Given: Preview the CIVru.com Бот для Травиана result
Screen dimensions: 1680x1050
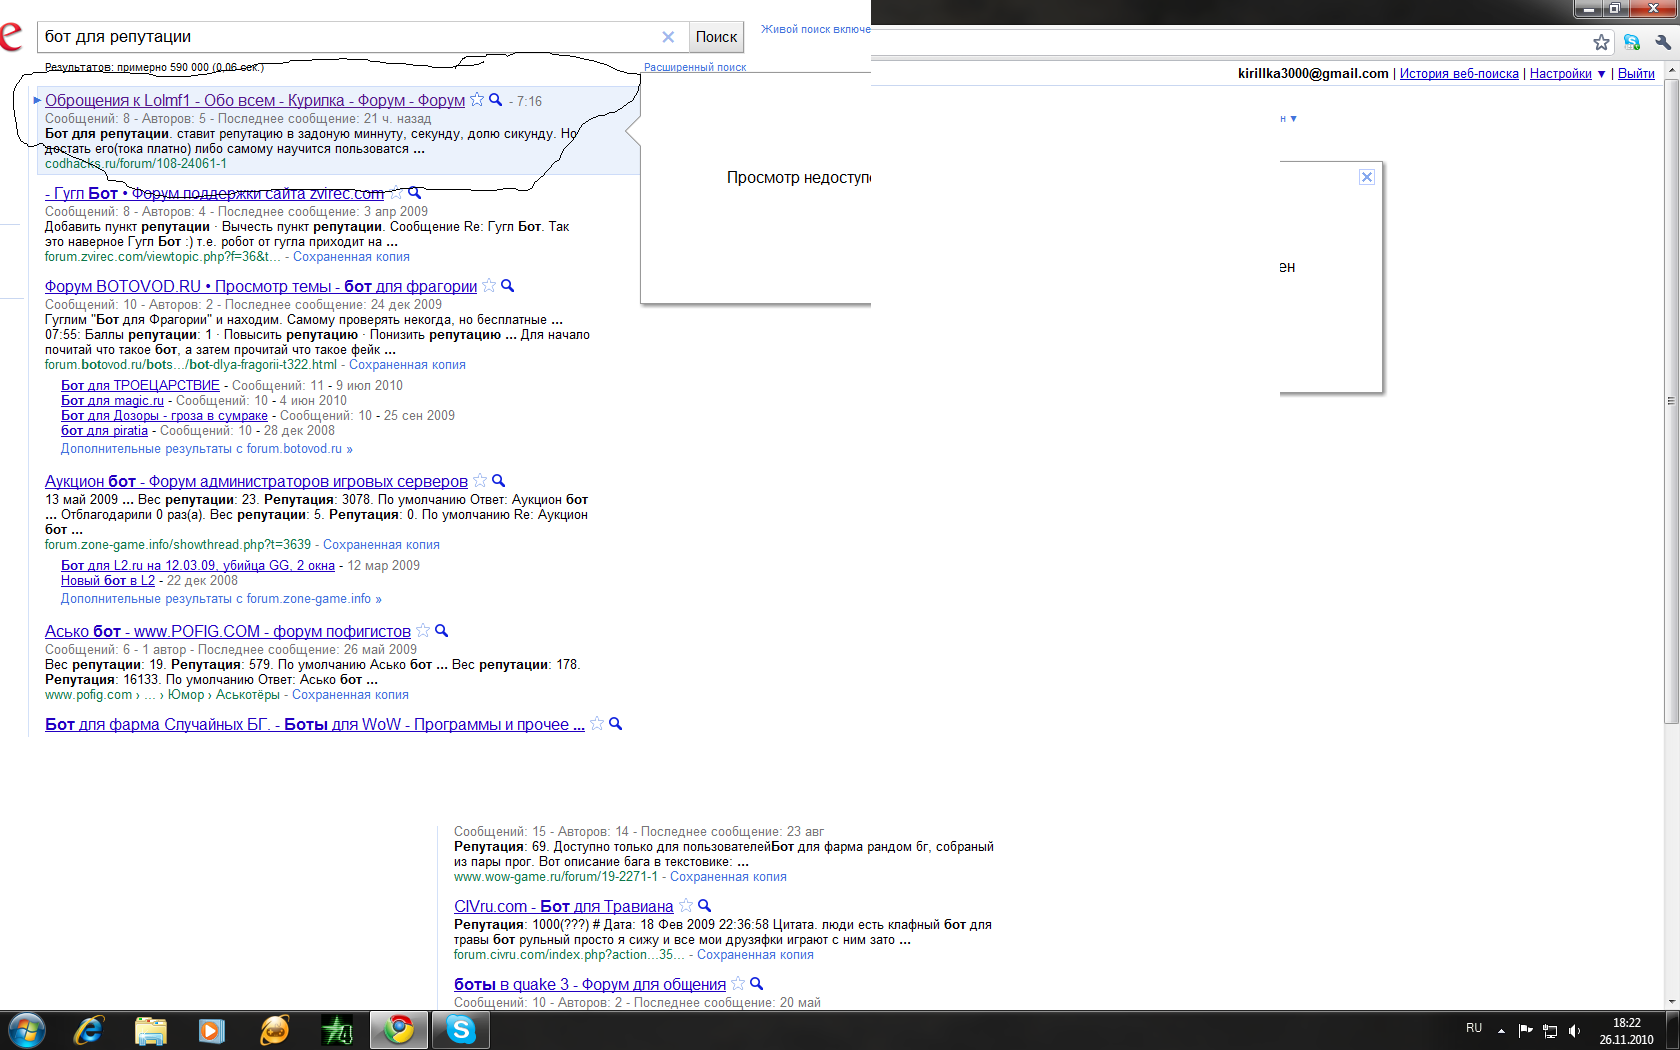Looking at the screenshot, I should [x=704, y=906].
